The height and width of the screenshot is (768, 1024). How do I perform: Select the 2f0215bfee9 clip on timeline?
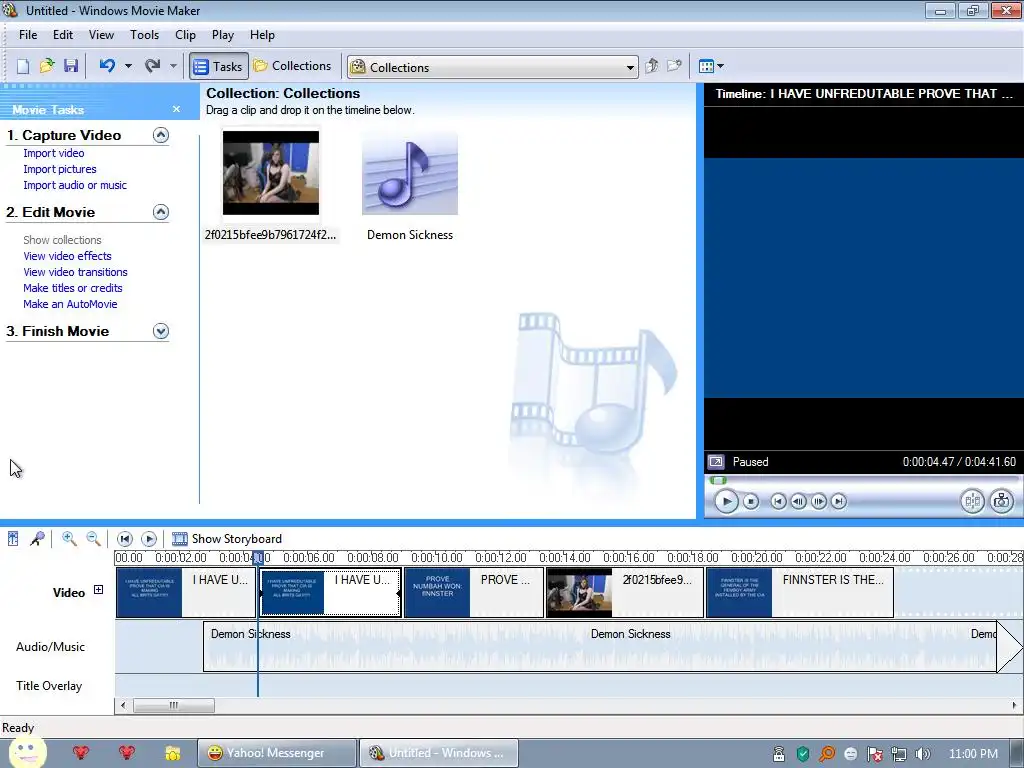(625, 592)
